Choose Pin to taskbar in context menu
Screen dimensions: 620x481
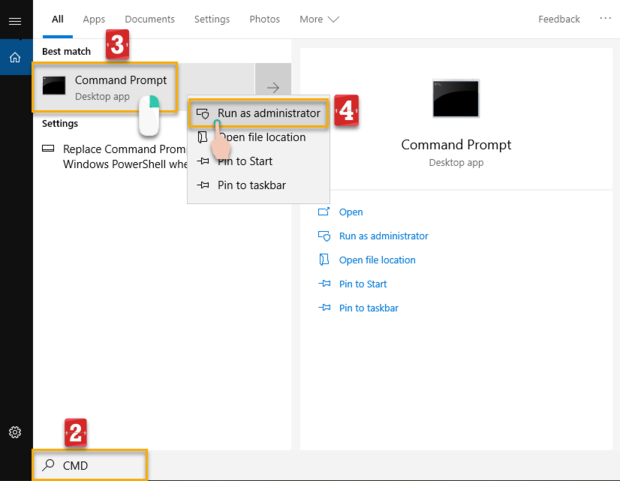pos(258,185)
